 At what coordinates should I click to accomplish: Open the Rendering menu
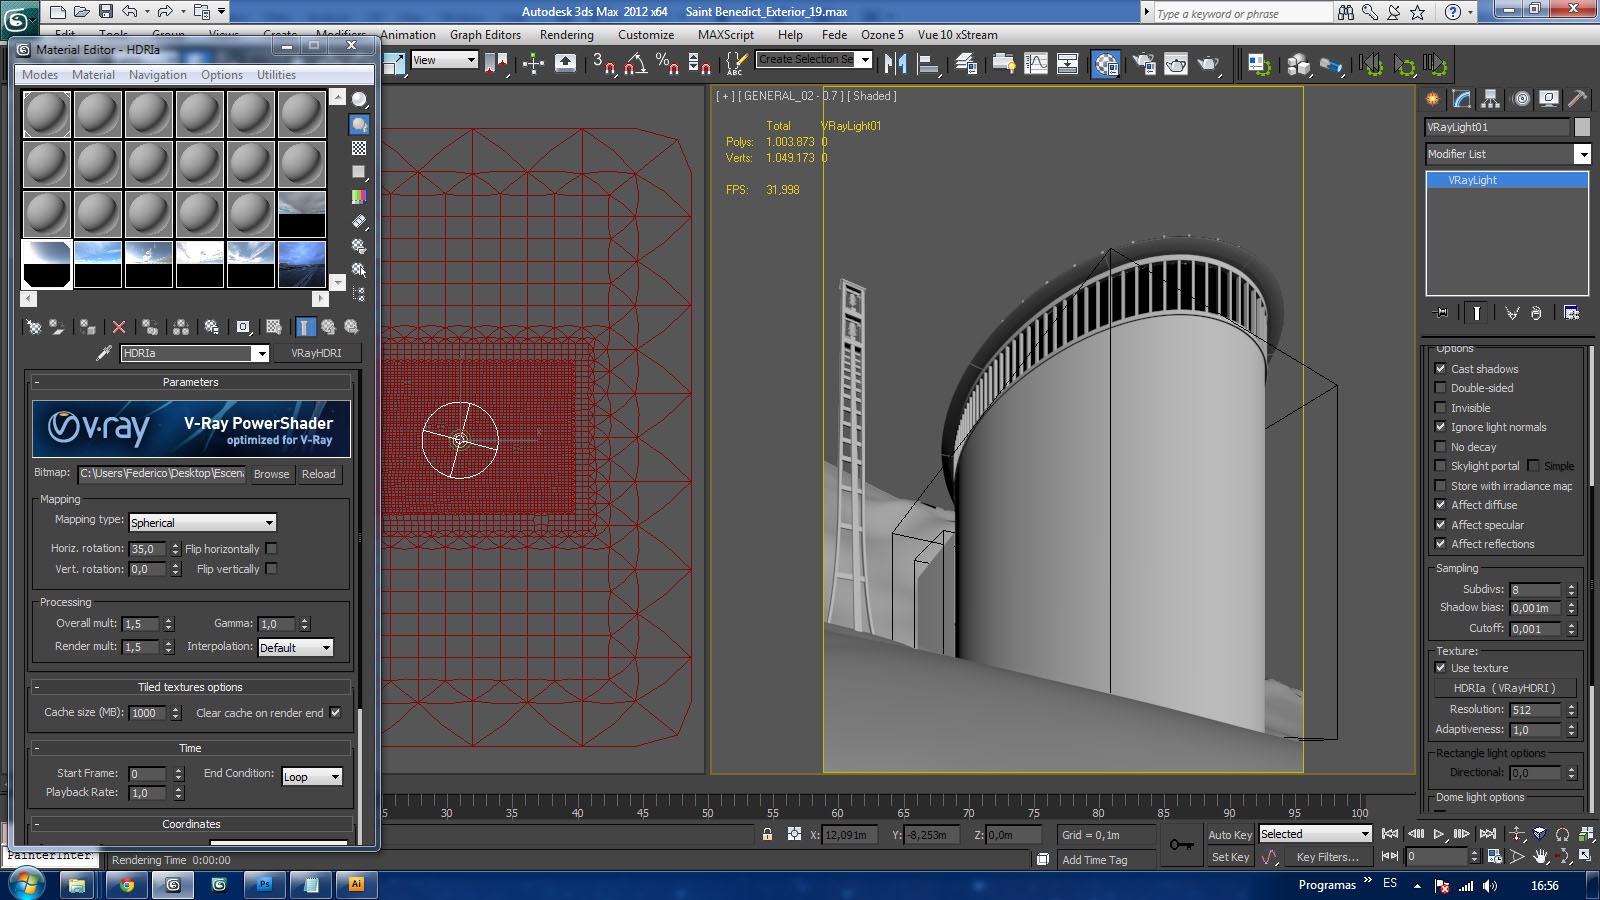pos(566,35)
